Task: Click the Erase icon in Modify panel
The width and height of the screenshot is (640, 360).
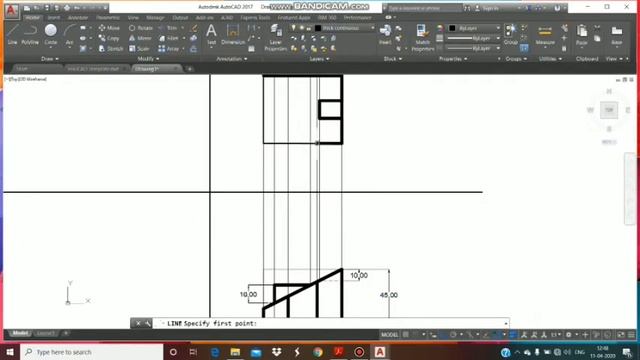Action: [194, 28]
